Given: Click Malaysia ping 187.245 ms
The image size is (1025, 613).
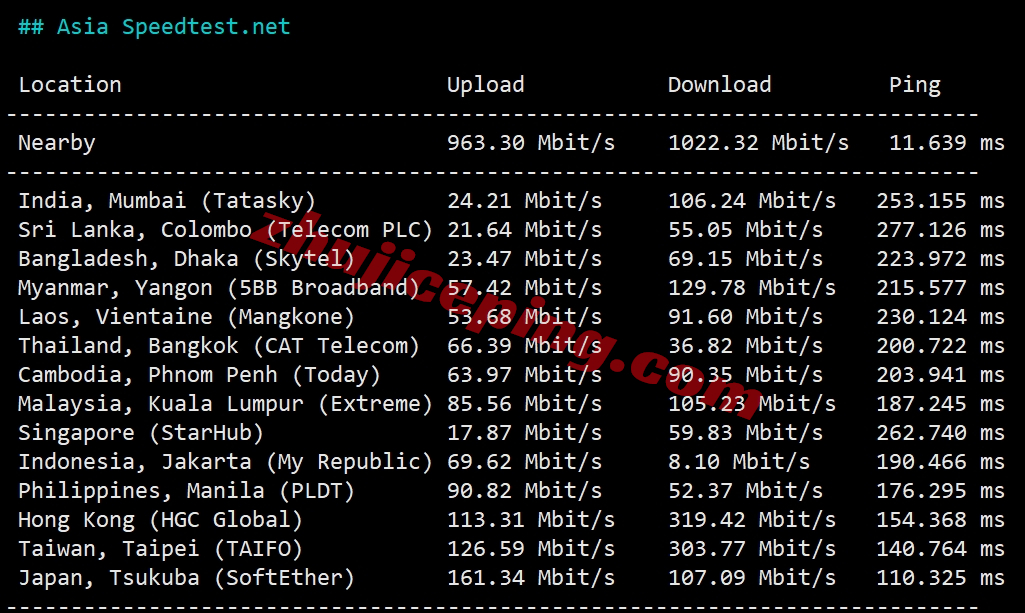Looking at the screenshot, I should pos(941,404).
